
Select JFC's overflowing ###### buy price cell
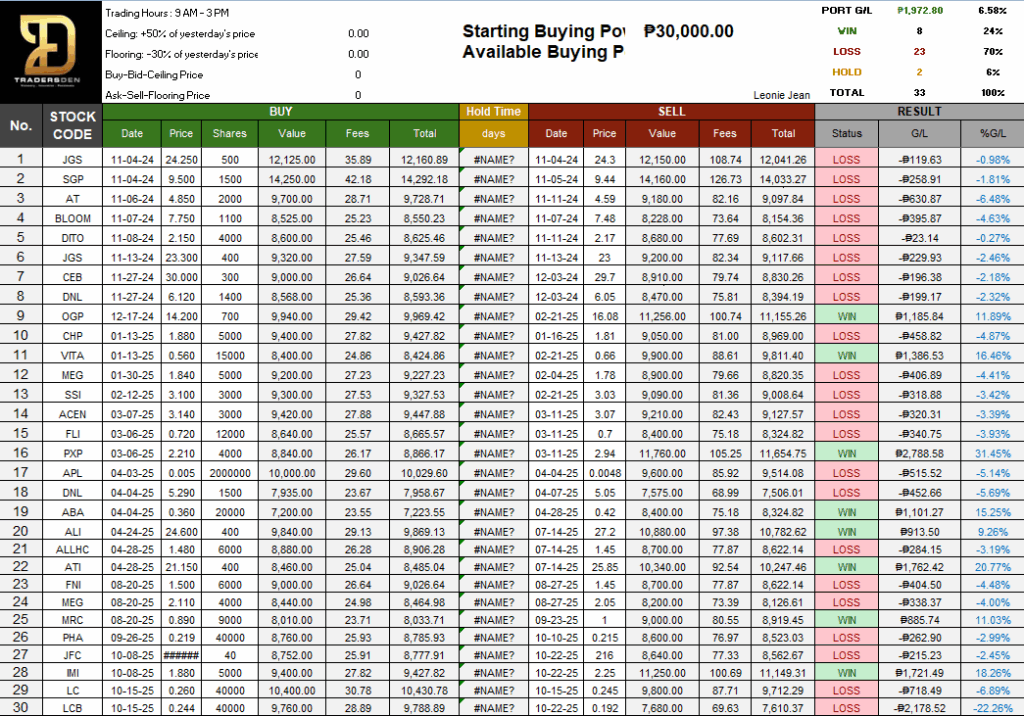tap(181, 655)
